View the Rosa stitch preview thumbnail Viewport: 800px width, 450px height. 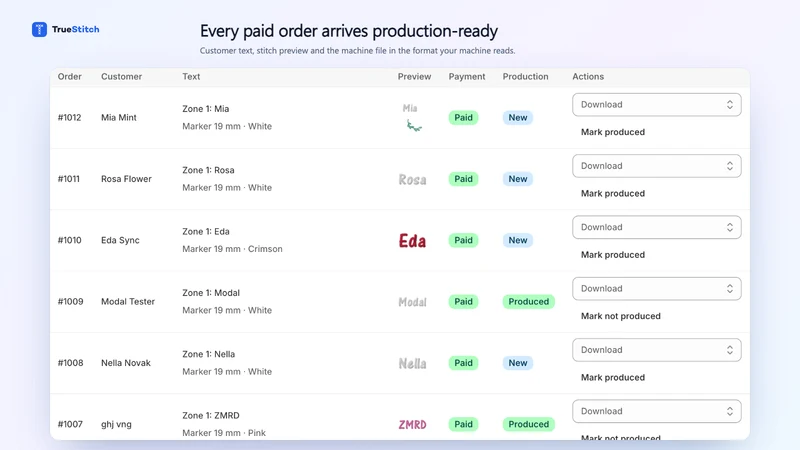pos(412,180)
